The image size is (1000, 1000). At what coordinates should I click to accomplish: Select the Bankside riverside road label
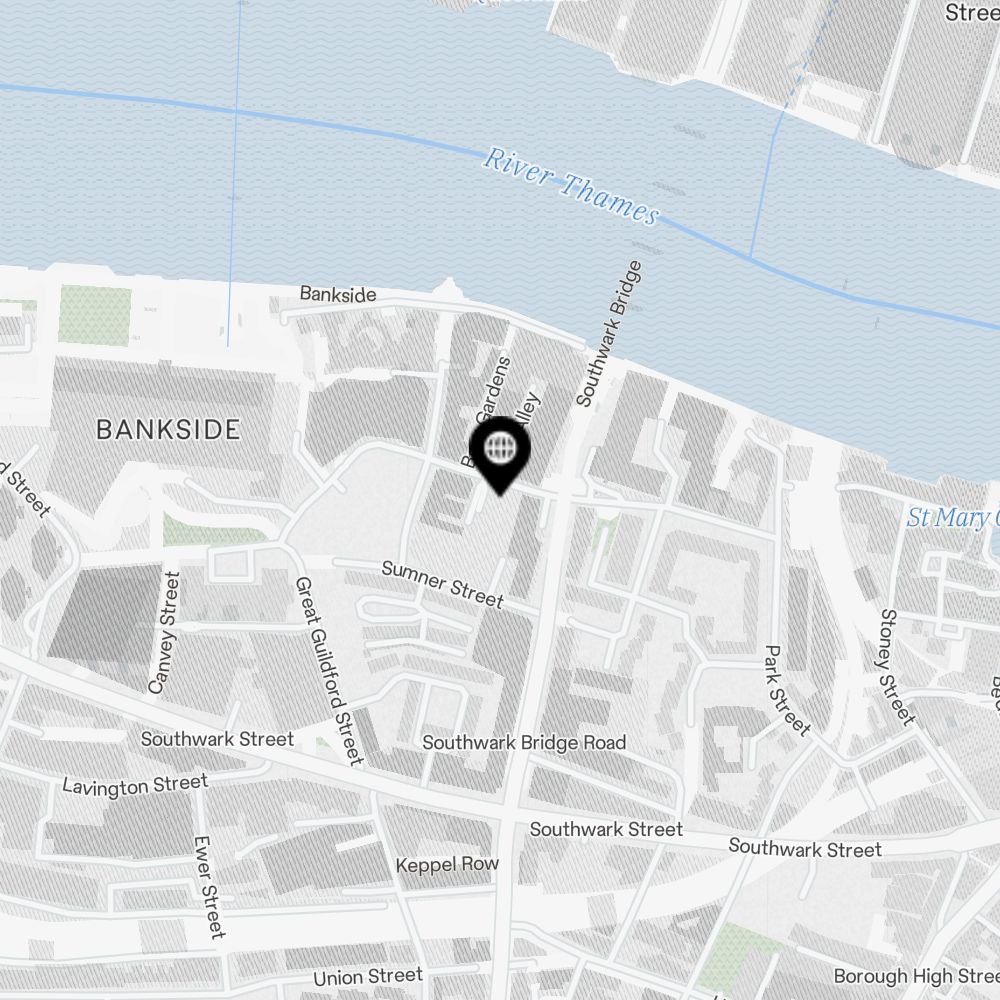(x=338, y=294)
